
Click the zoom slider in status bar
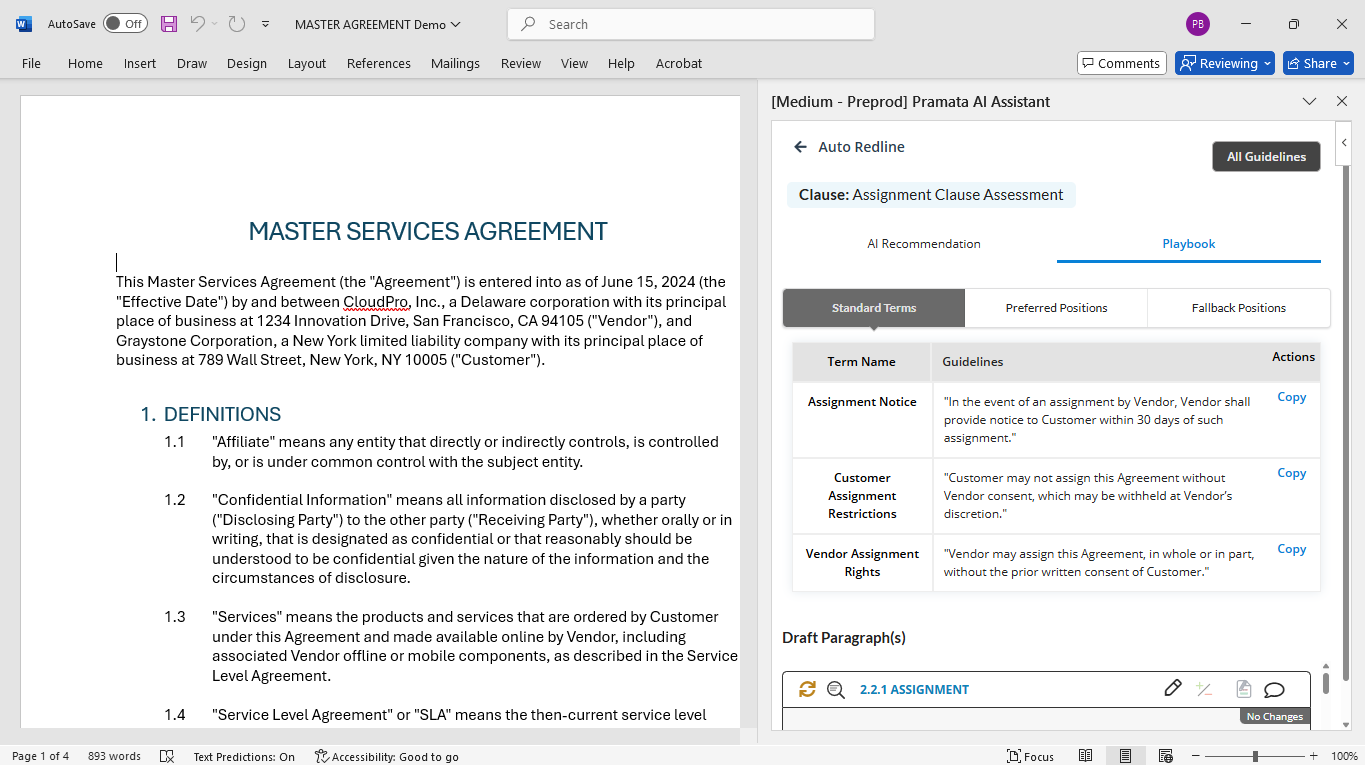pyautogui.click(x=1255, y=756)
